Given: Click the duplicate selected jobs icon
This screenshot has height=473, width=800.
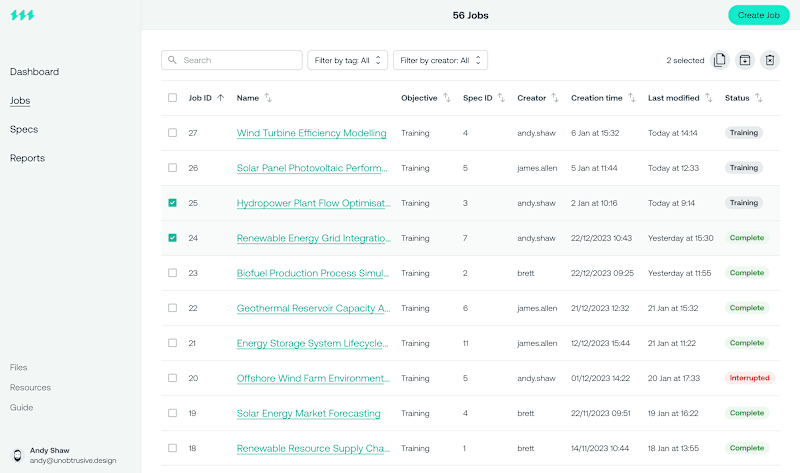Looking at the screenshot, I should tap(719, 60).
